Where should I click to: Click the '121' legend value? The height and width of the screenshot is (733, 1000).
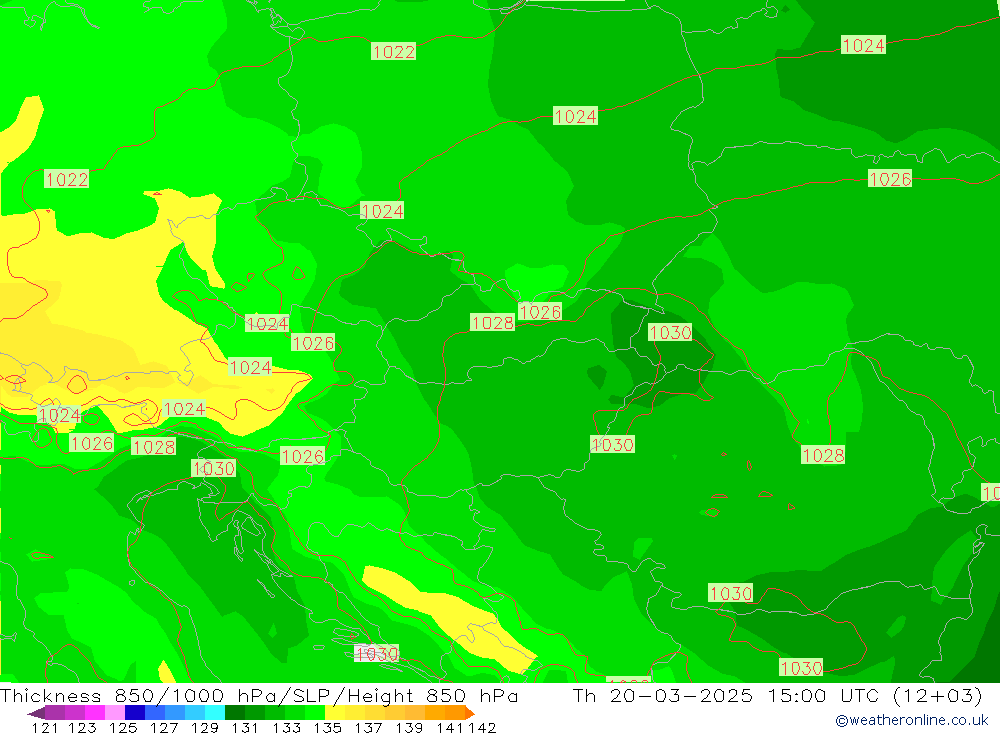45,727
